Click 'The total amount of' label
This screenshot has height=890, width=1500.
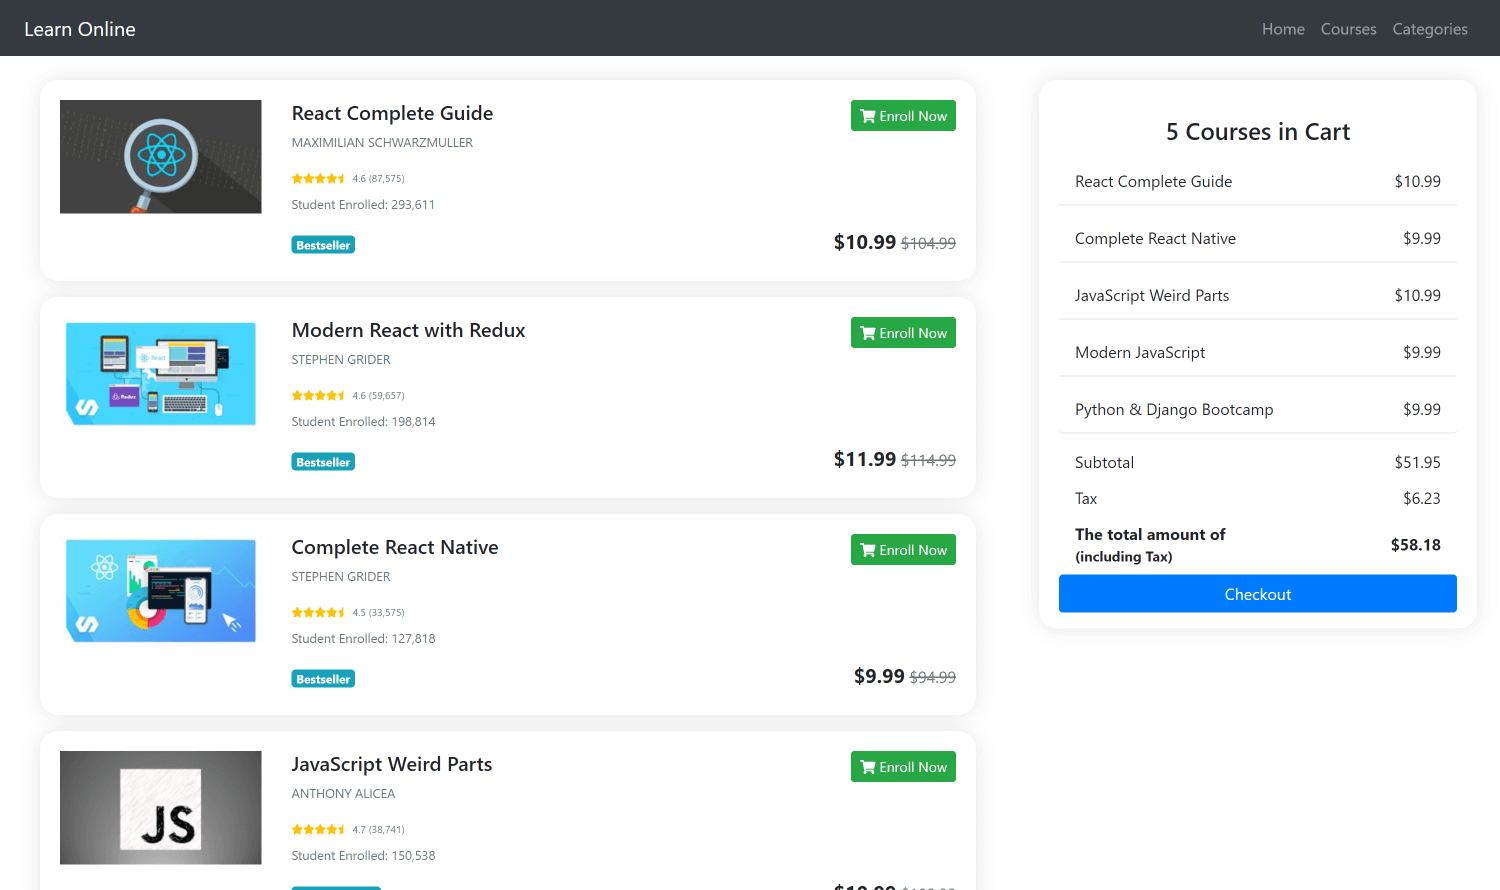pos(1150,534)
